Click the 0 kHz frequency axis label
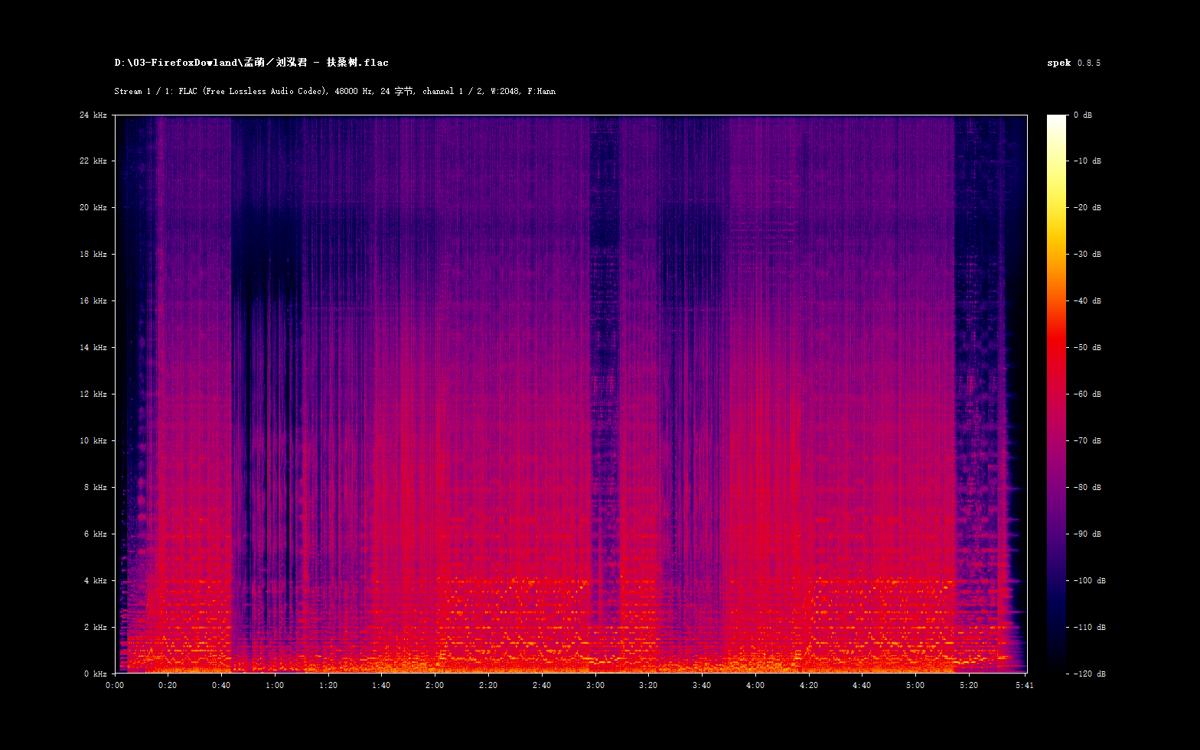Screen dimensions: 1200x750 pyautogui.click(x=95, y=674)
